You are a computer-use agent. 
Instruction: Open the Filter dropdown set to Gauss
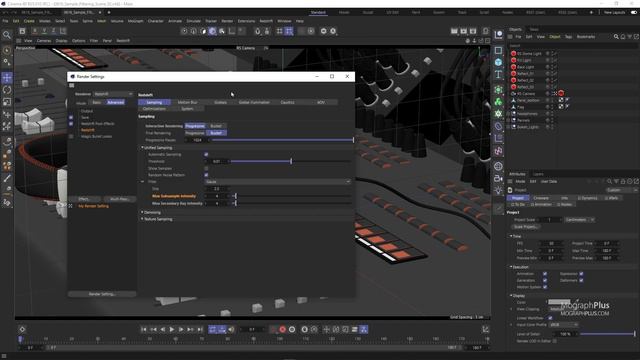pyautogui.click(x=278, y=182)
